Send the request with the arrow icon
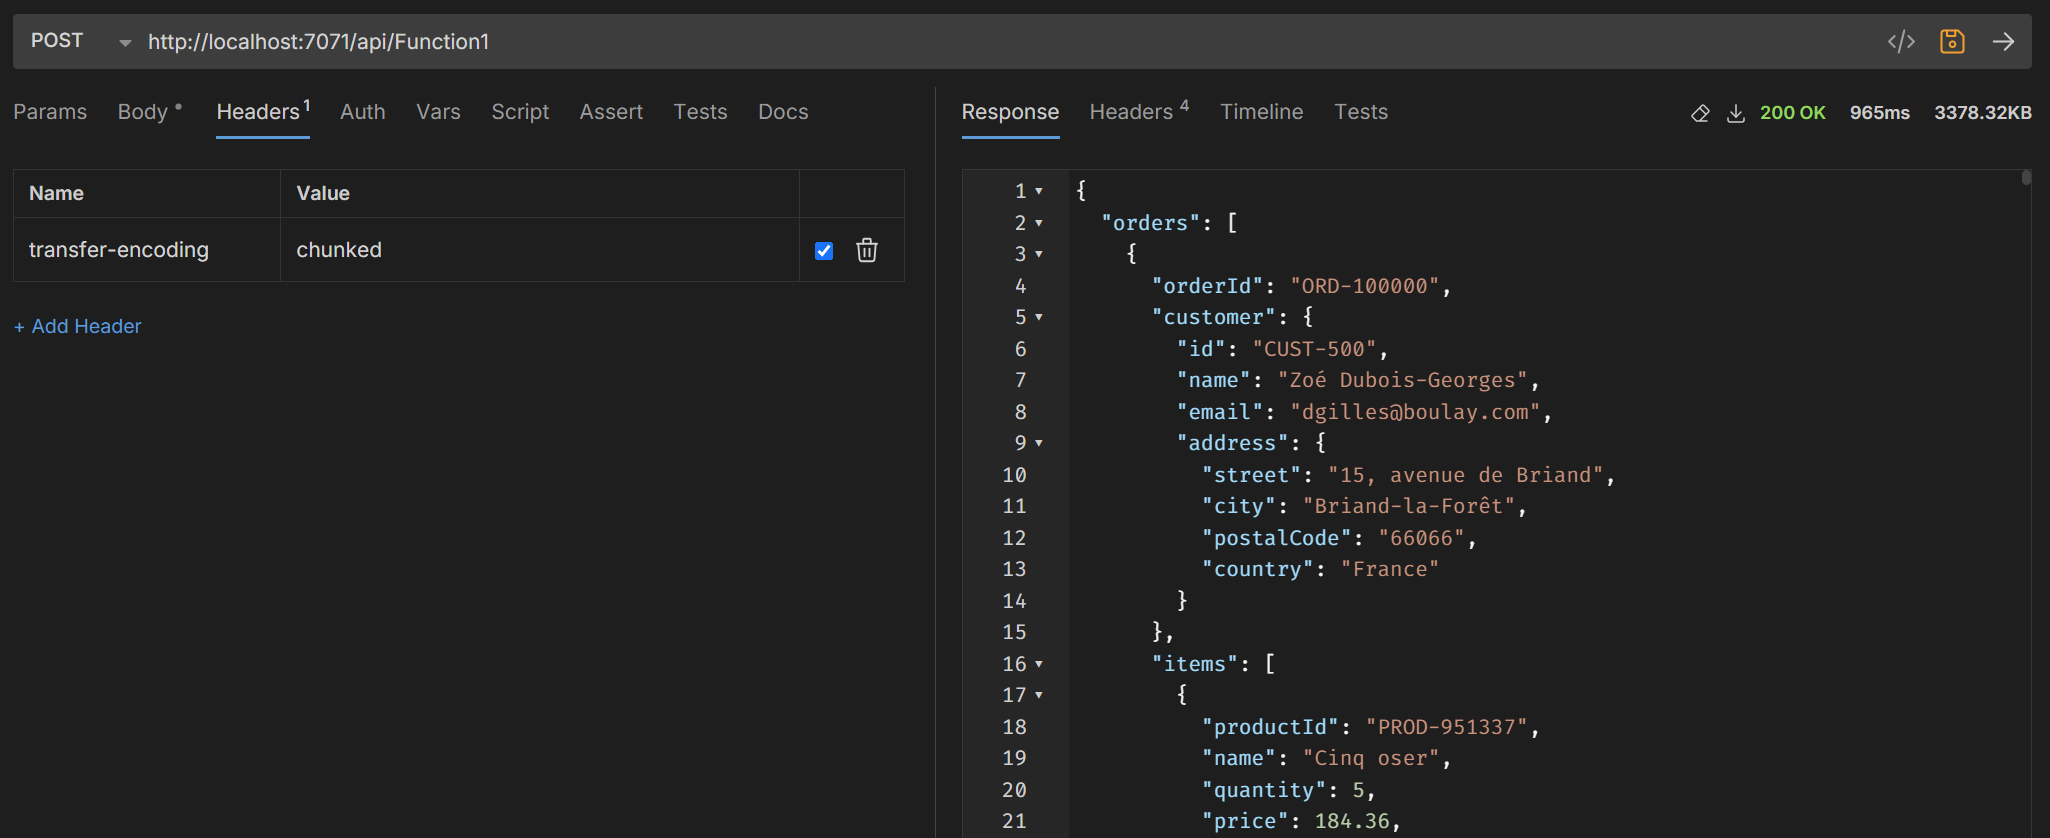Image resolution: width=2050 pixels, height=838 pixels. [x=2003, y=41]
